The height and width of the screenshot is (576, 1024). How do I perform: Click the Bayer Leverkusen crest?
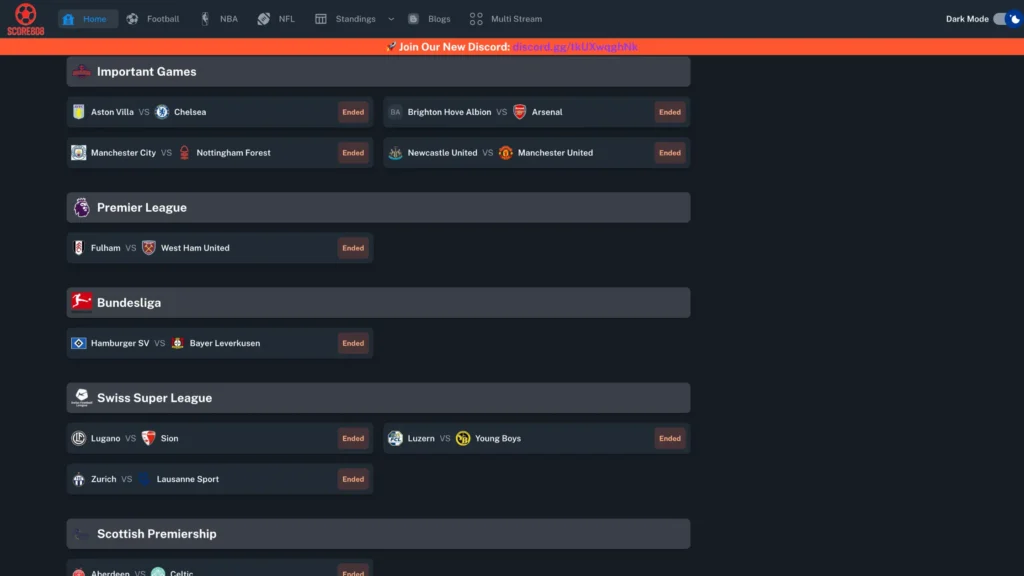(178, 343)
